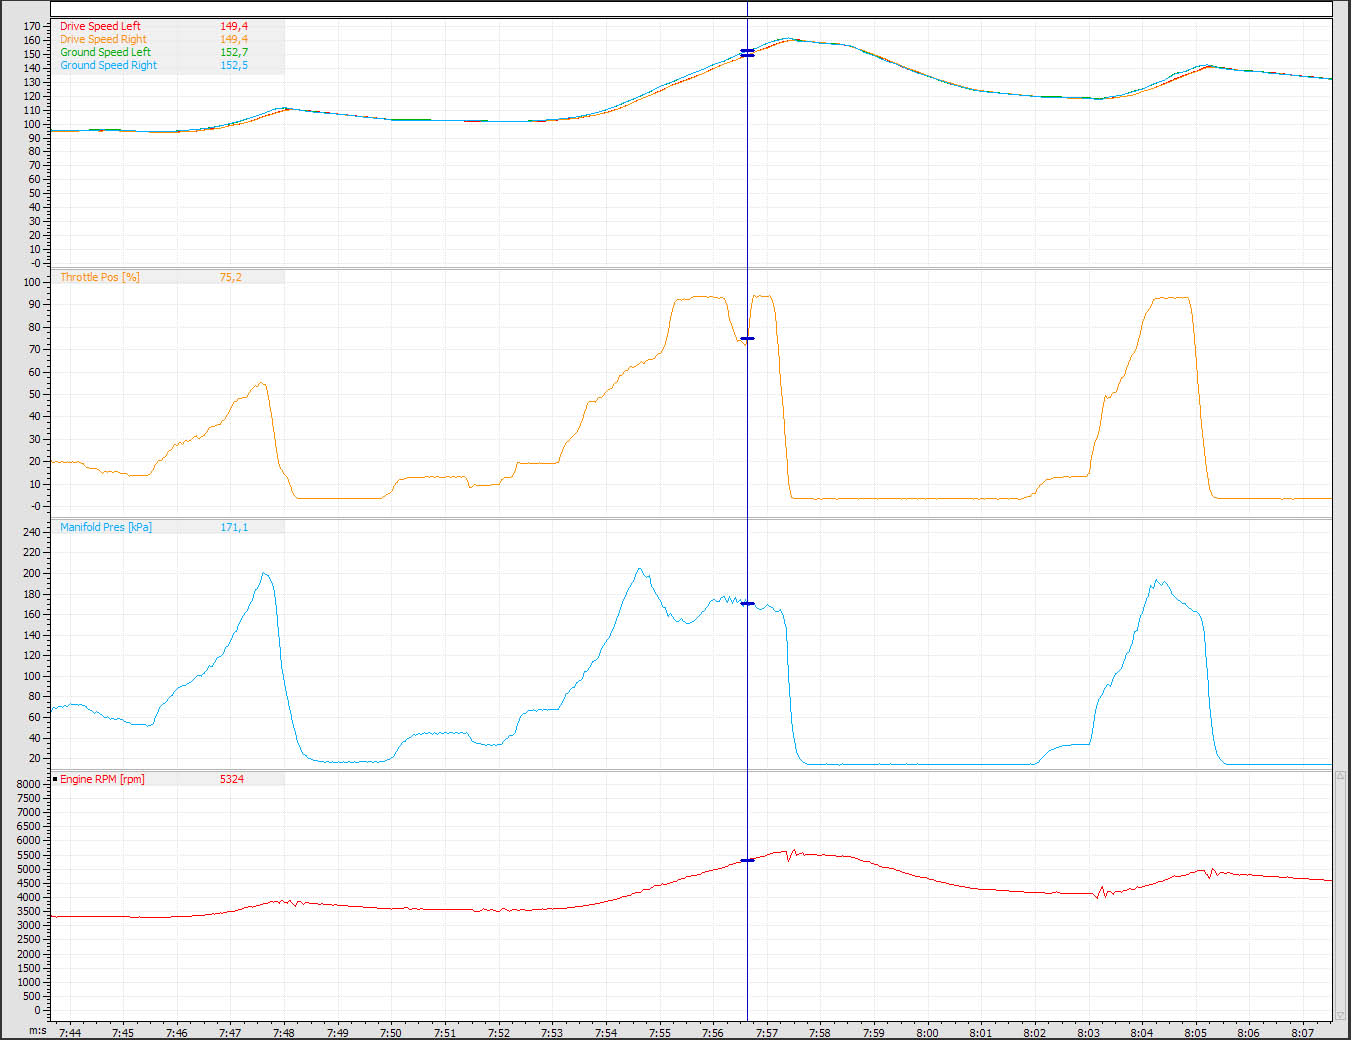Click the cursor marker on the throttle trace
Viewport: 1352px width, 1040px height.
coord(747,339)
